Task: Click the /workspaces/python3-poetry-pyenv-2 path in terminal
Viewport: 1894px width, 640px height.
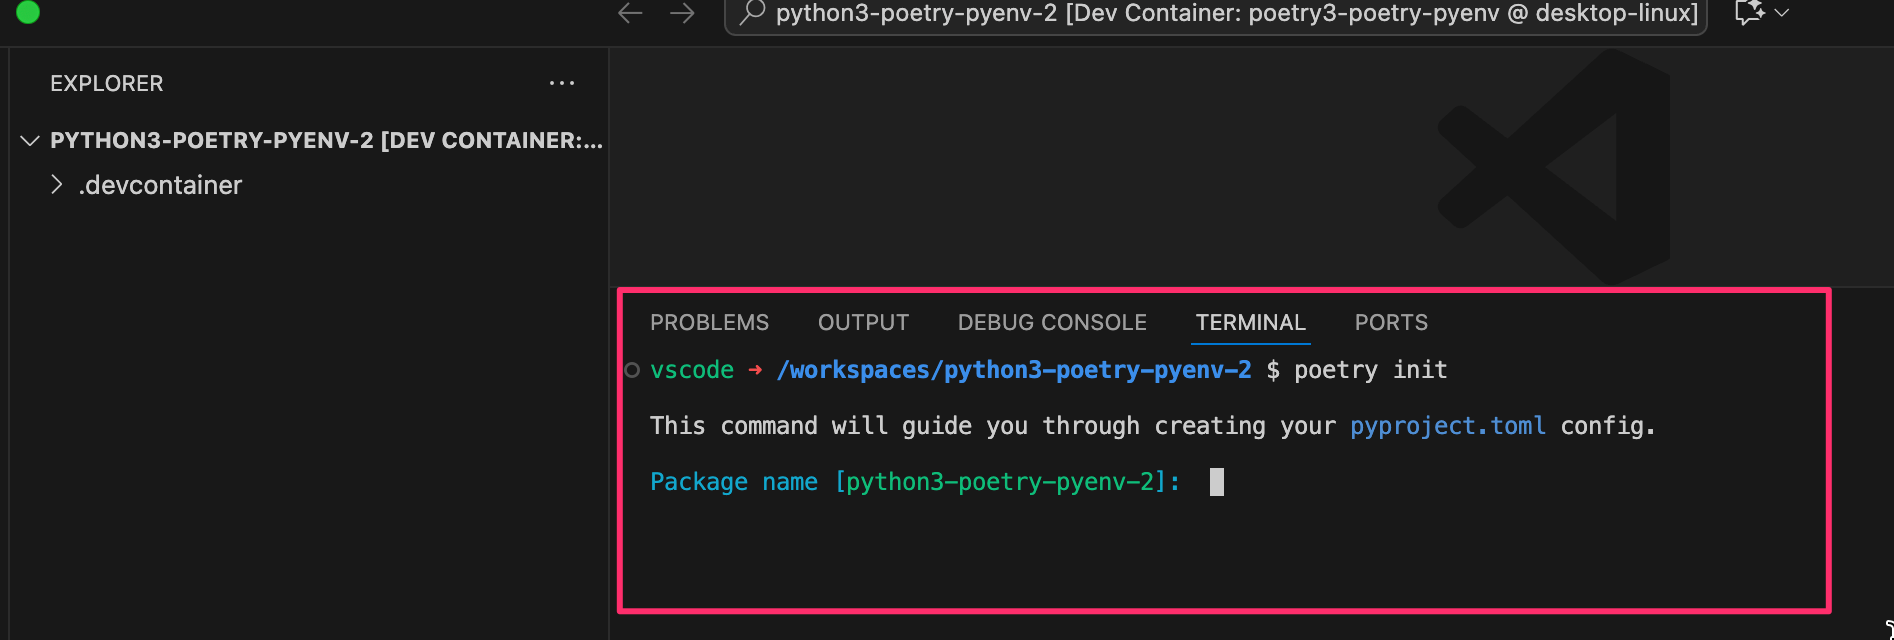Action: coord(1014,370)
